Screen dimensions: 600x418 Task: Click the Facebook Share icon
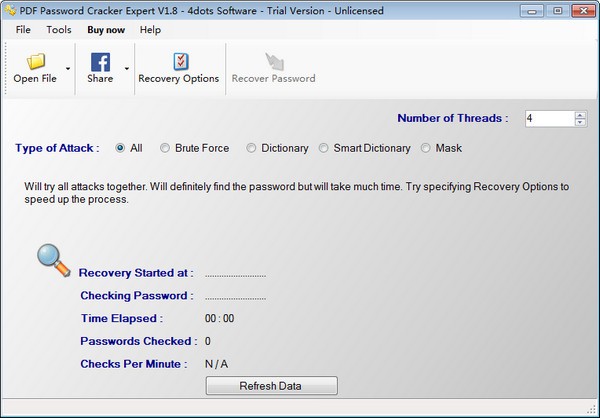[x=100, y=61]
